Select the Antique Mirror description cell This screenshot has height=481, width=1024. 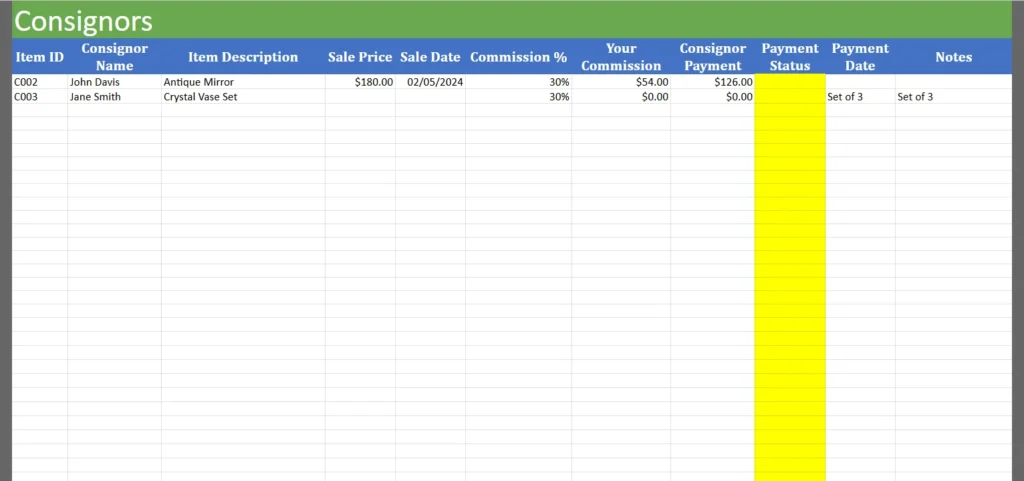[243, 82]
